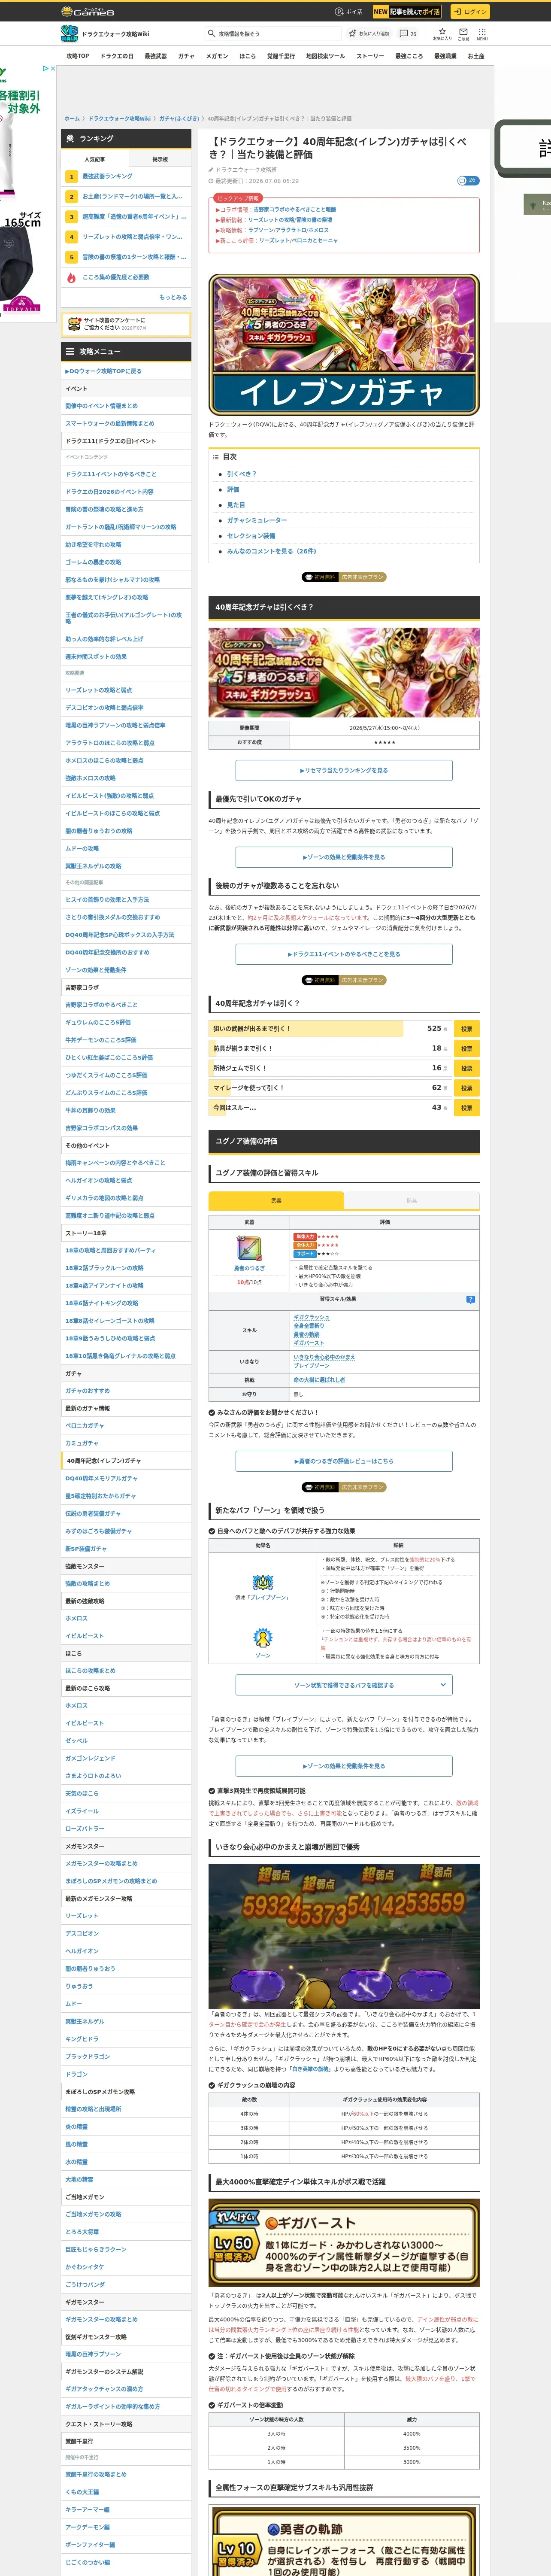Image resolution: width=551 pixels, height=2576 pixels.
Task: Jump to みんなのコメントを見る (26件)
Action: tap(271, 551)
